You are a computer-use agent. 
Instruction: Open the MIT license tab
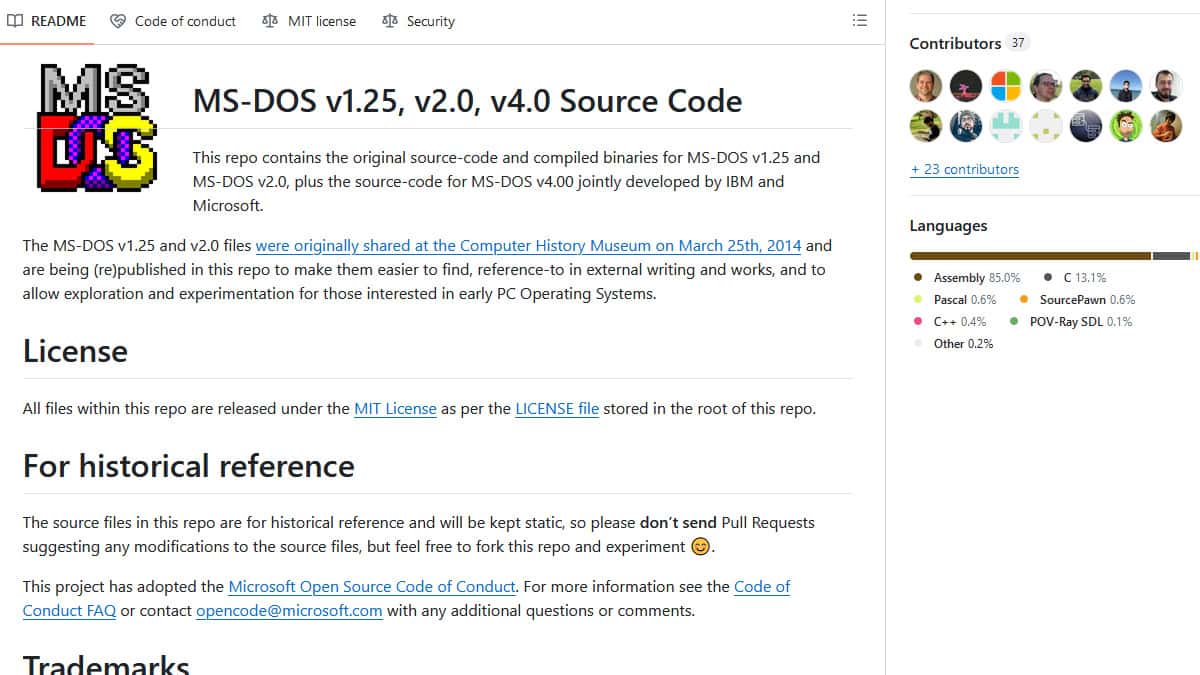click(309, 21)
